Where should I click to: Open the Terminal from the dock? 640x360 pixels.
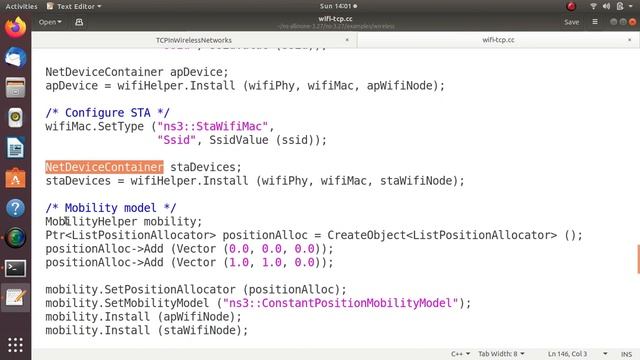pyautogui.click(x=16, y=268)
